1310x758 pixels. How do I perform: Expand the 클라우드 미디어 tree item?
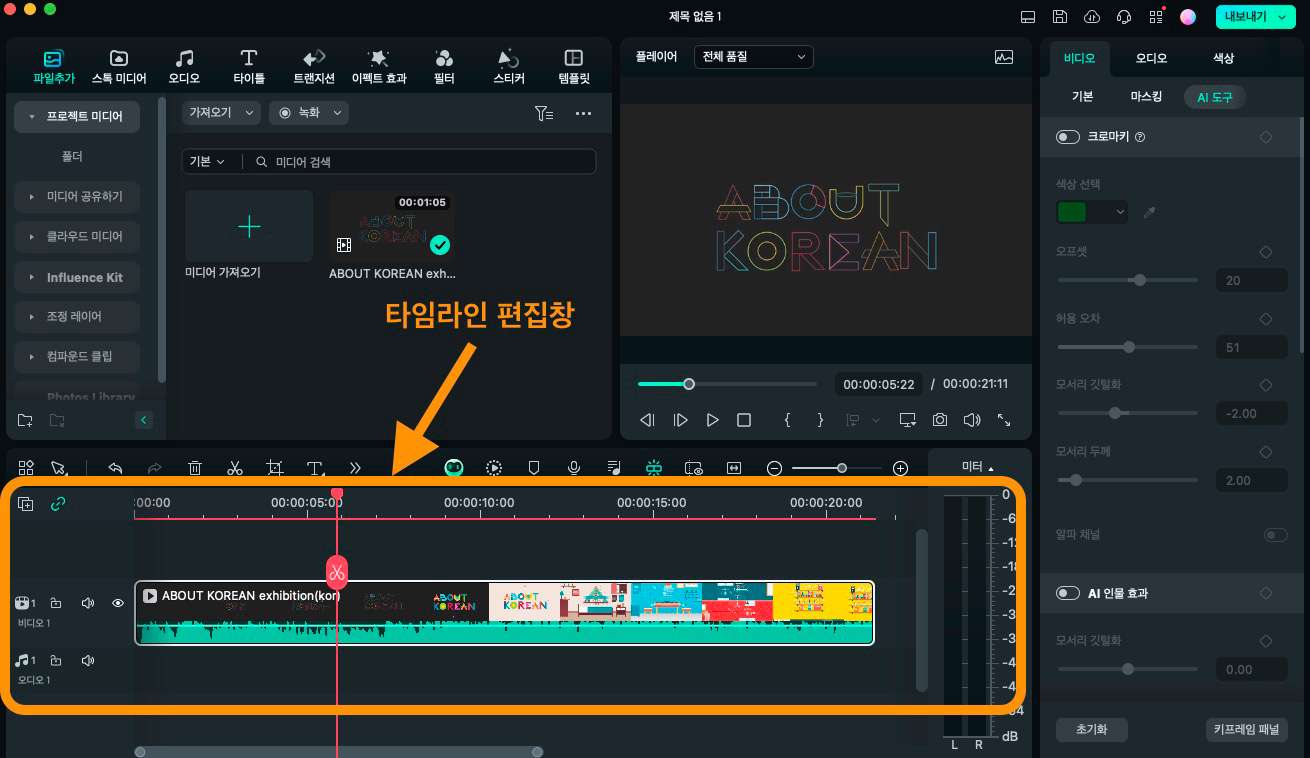(x=77, y=236)
